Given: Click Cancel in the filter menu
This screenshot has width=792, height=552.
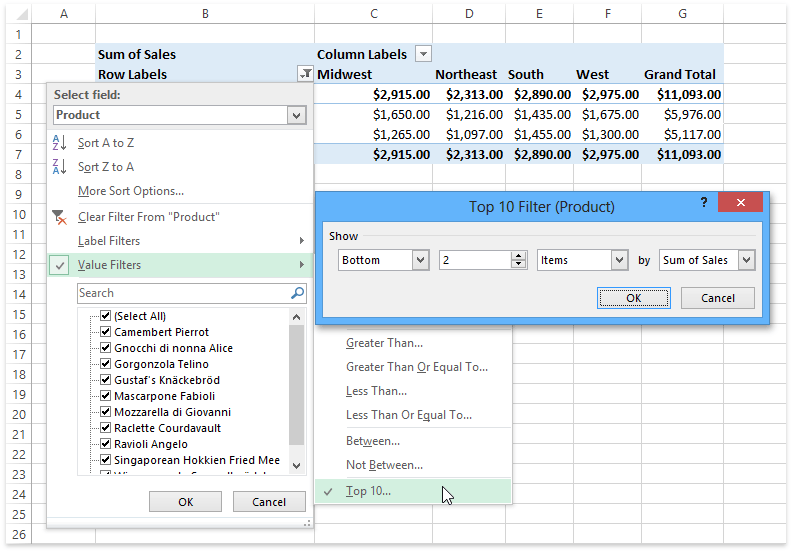Looking at the screenshot, I should pos(269,502).
